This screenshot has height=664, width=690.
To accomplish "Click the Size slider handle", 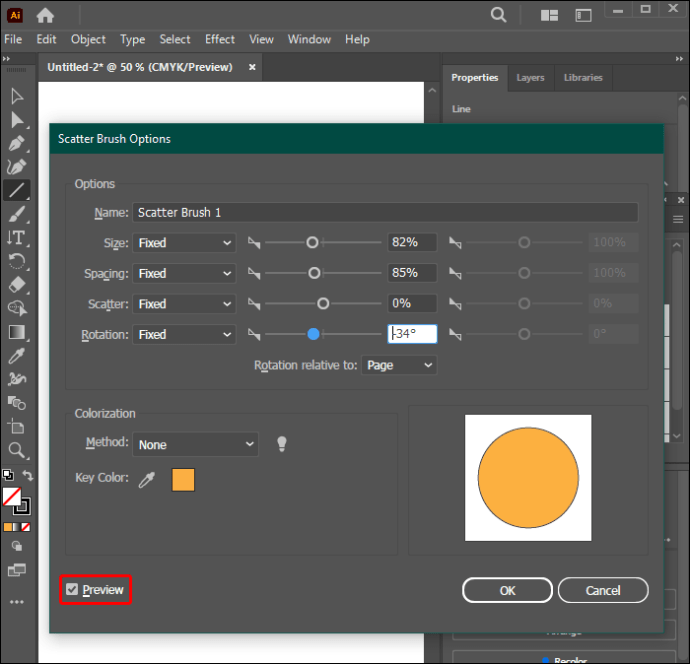I will coord(312,242).
